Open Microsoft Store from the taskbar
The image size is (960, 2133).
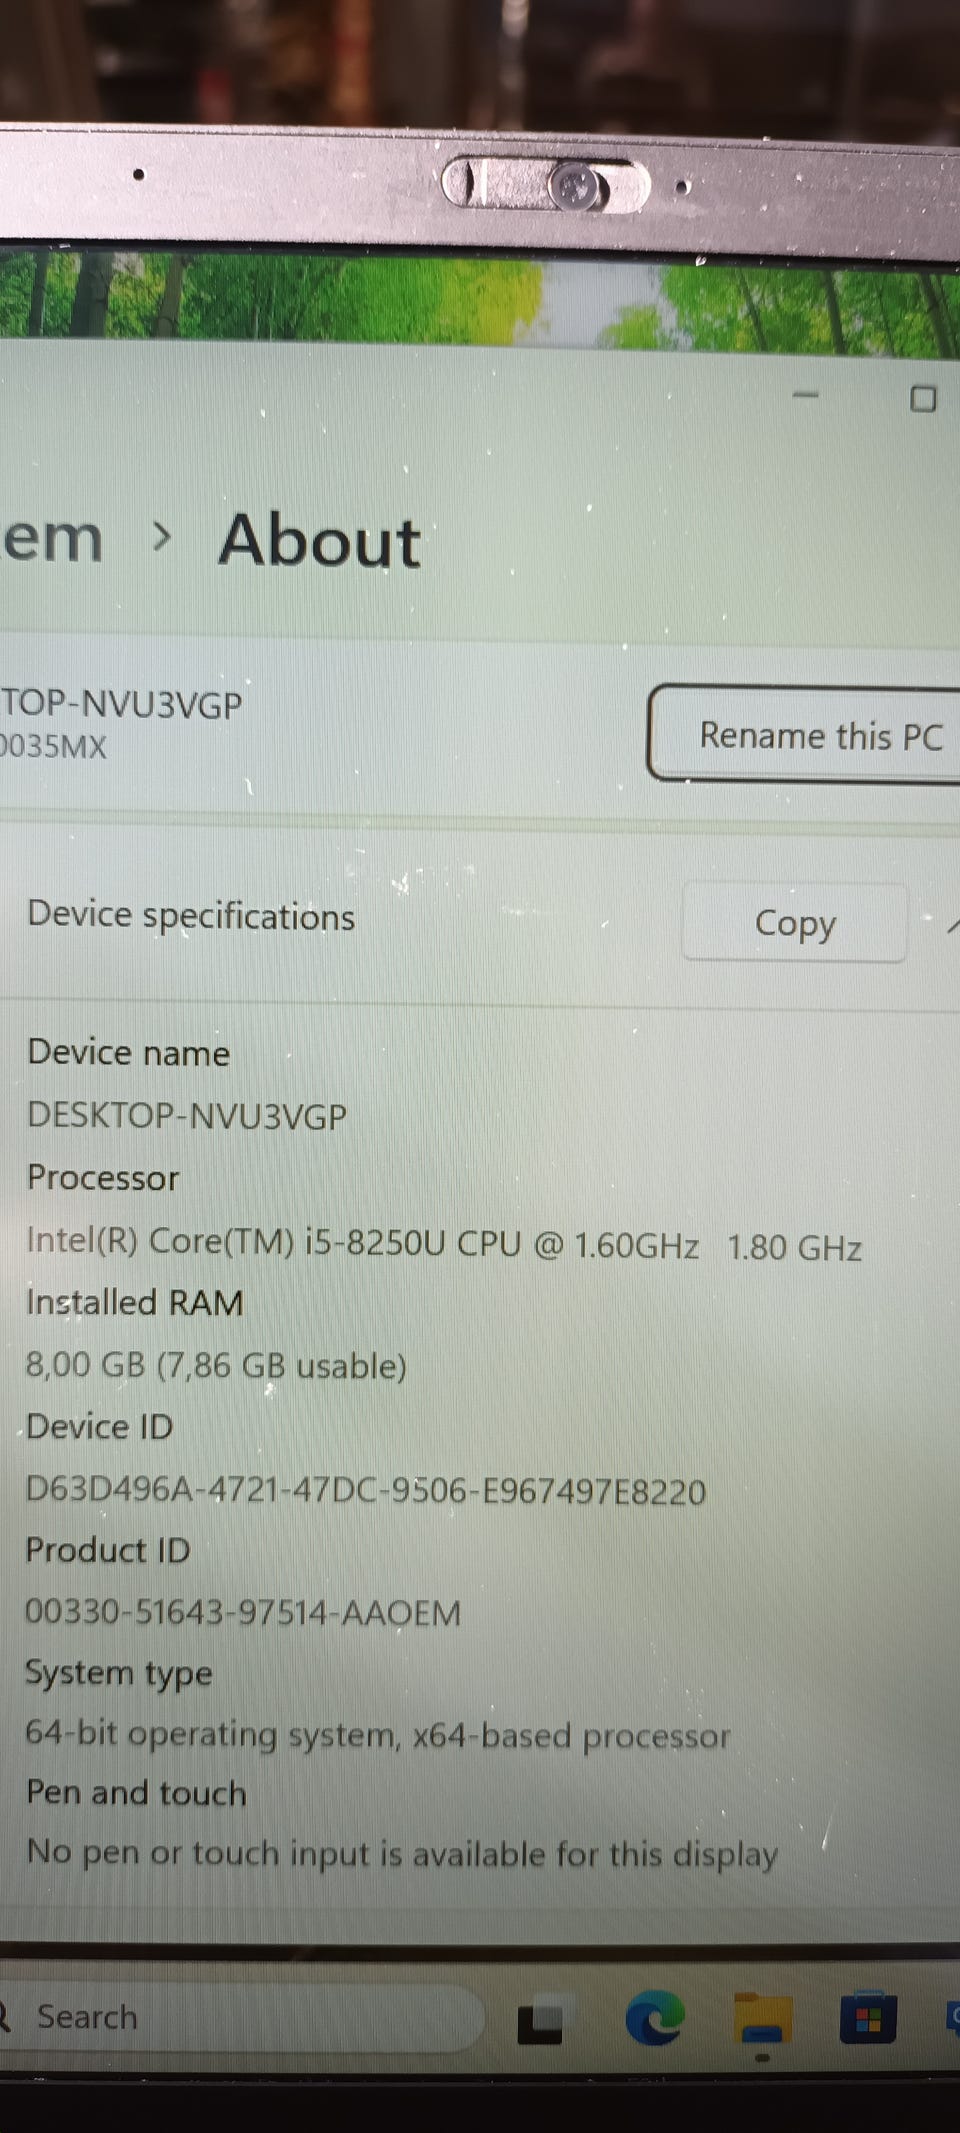(867, 2019)
